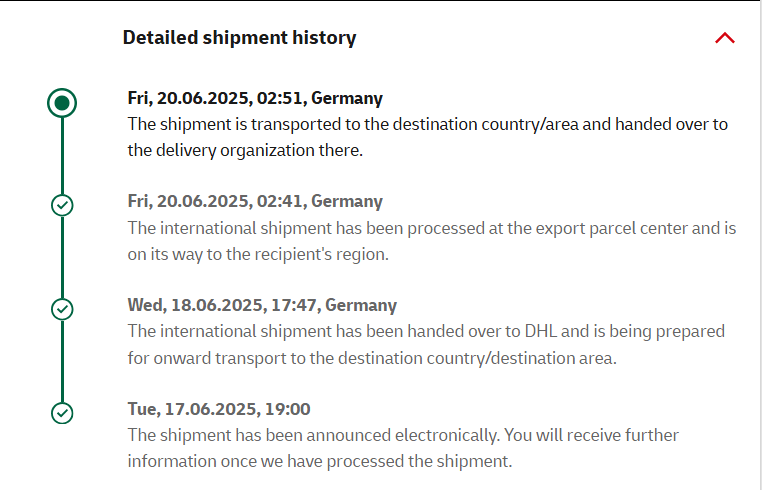Click timeline line between 02:51 and 02:41 markers
The height and width of the screenshot is (490, 762).
click(x=62, y=156)
